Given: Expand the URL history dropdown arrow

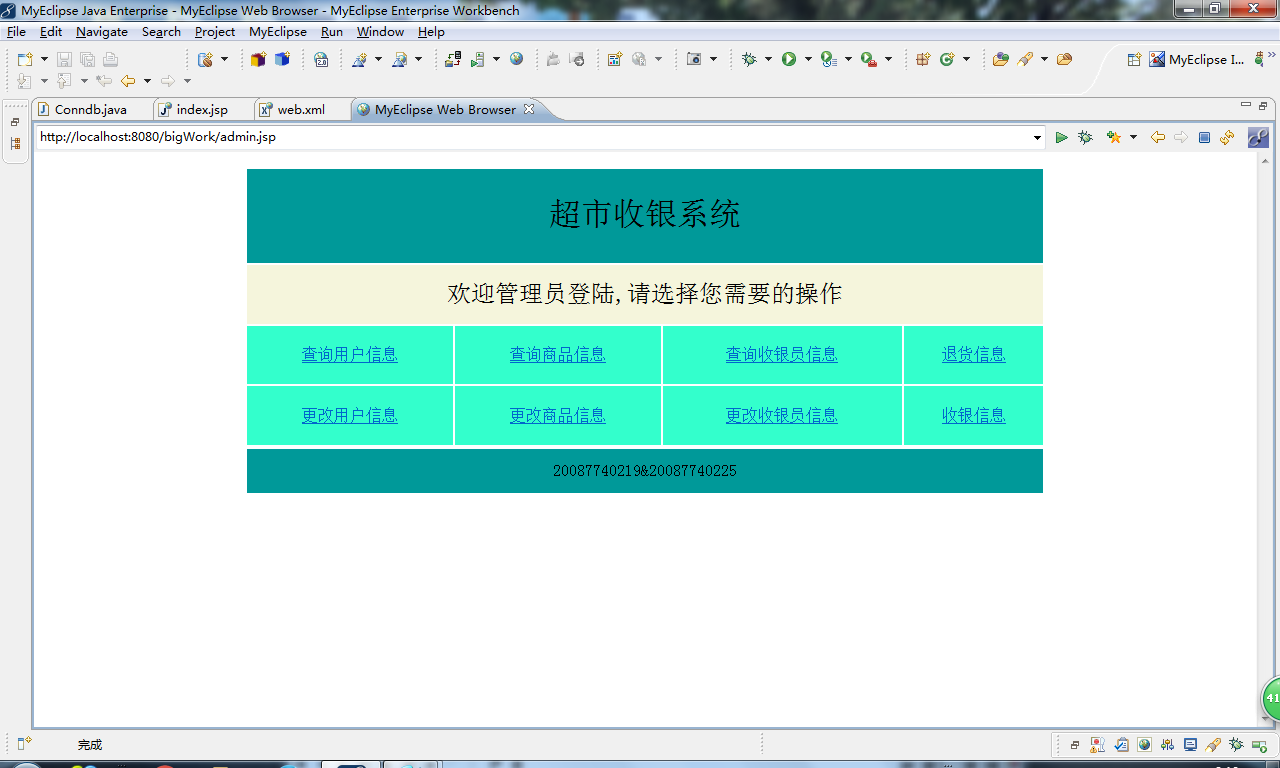Looking at the screenshot, I should tap(1038, 138).
